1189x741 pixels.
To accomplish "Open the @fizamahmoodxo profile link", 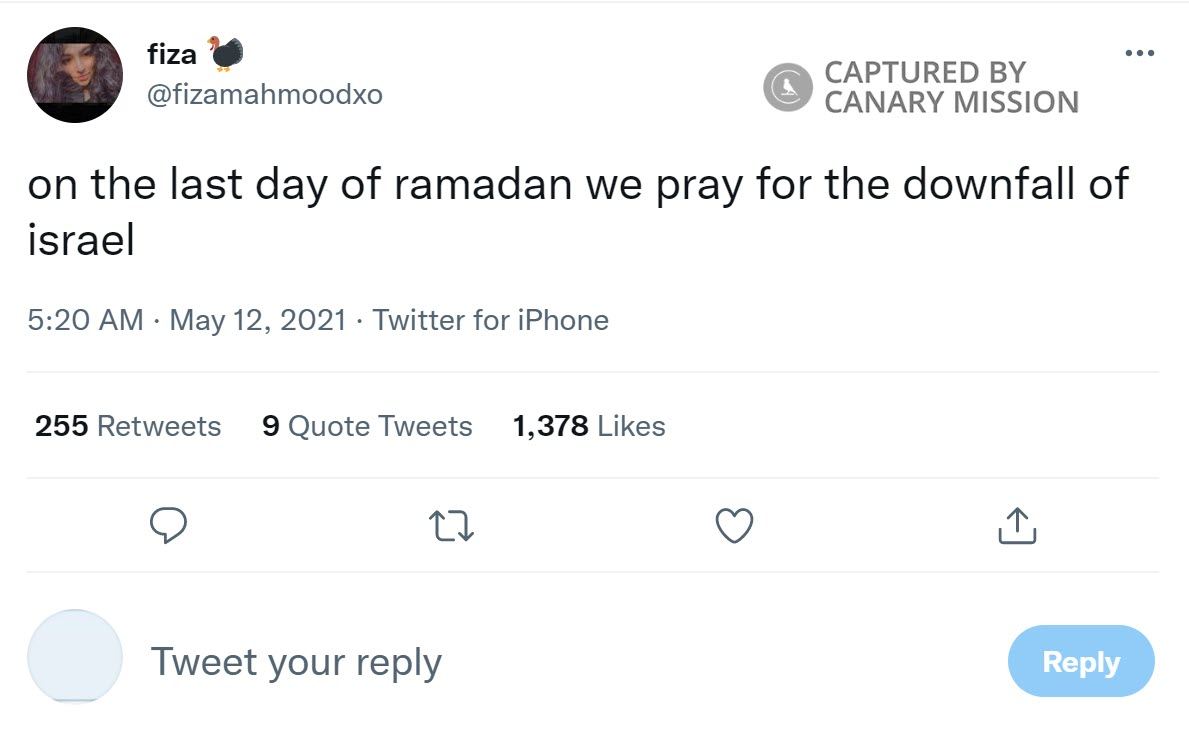I will tap(264, 94).
